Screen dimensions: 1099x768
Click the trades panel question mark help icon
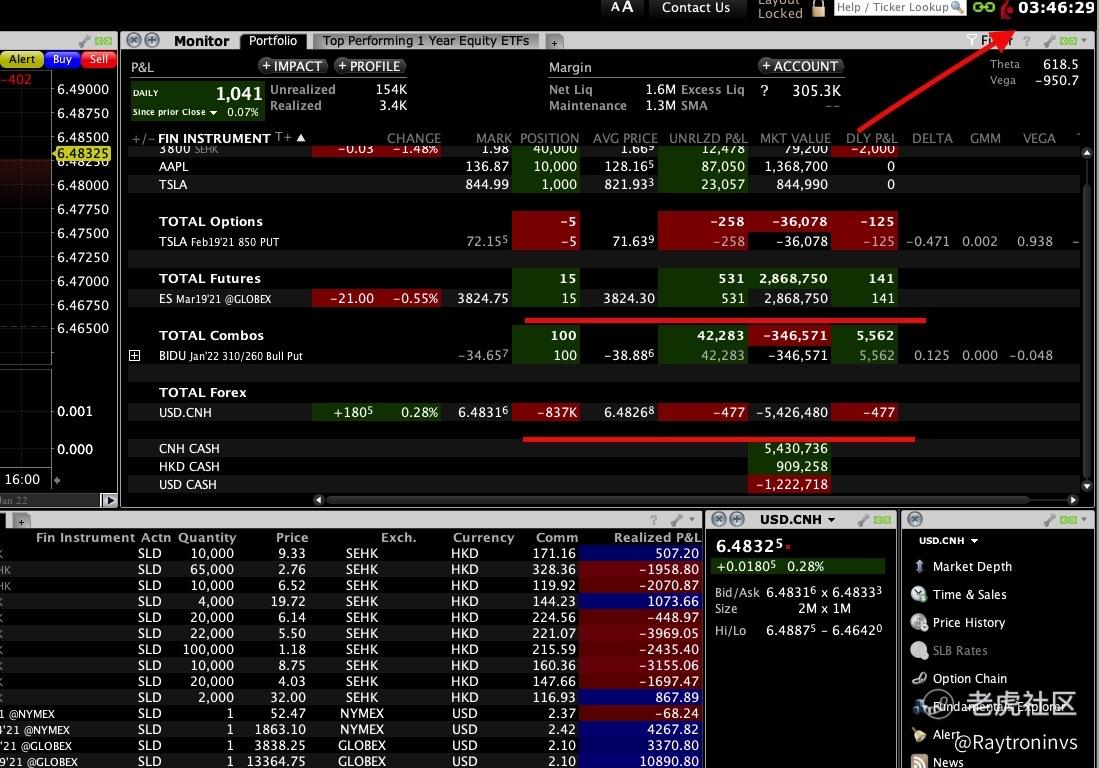click(654, 520)
